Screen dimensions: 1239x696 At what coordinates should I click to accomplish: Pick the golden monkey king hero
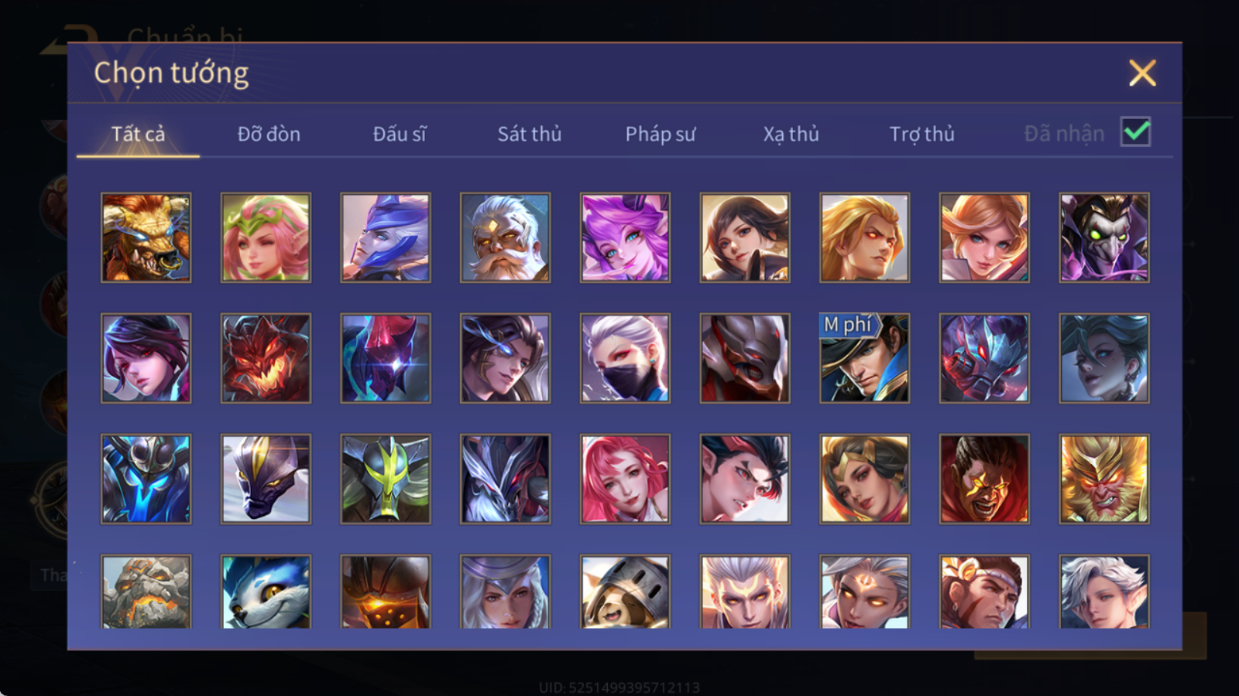(x=1104, y=478)
